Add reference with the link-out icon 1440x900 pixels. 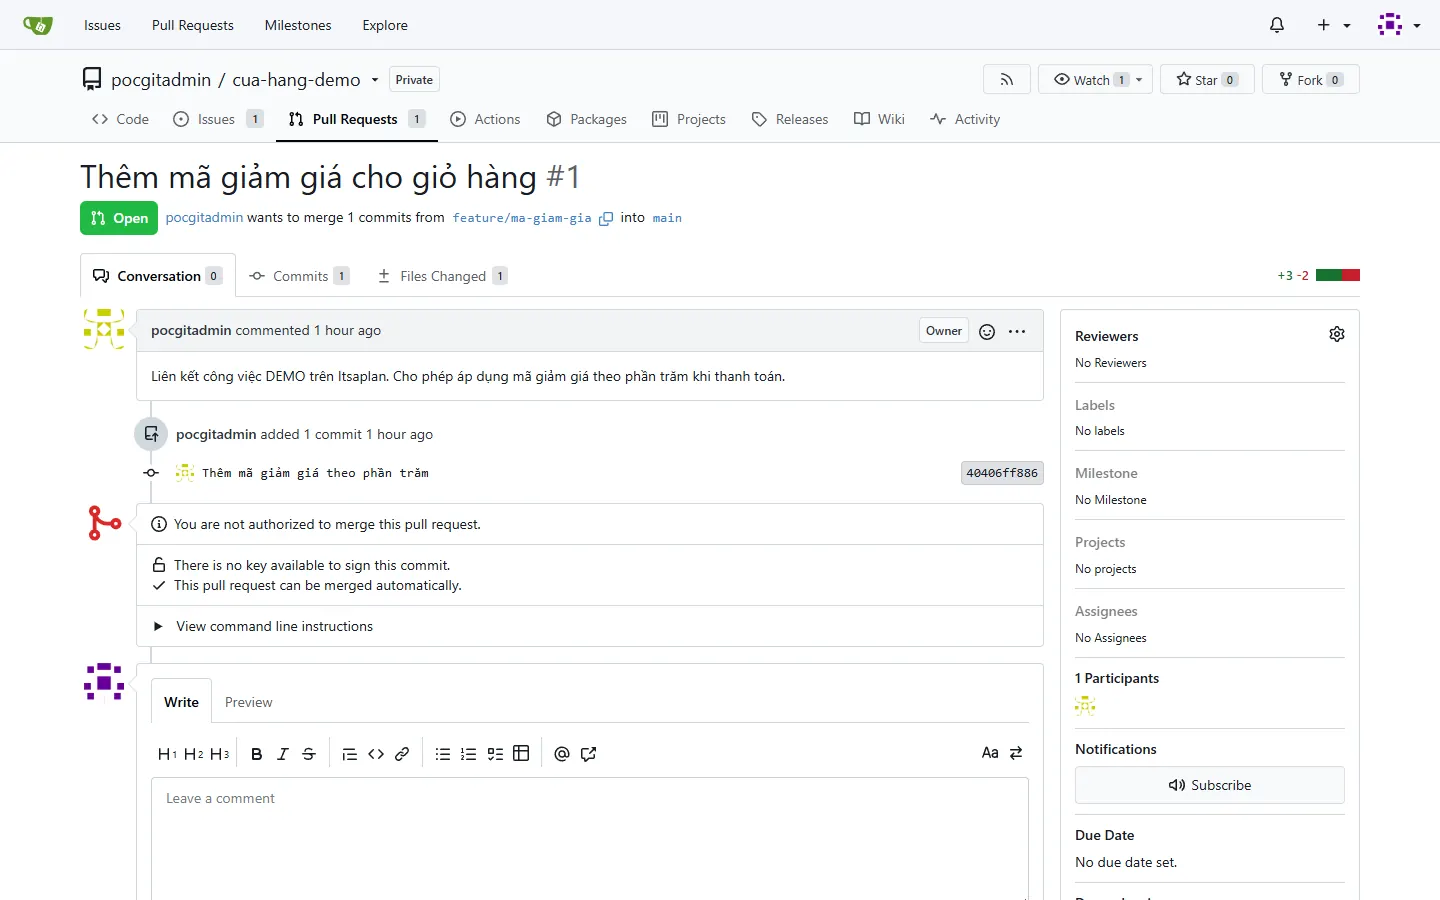tap(588, 754)
